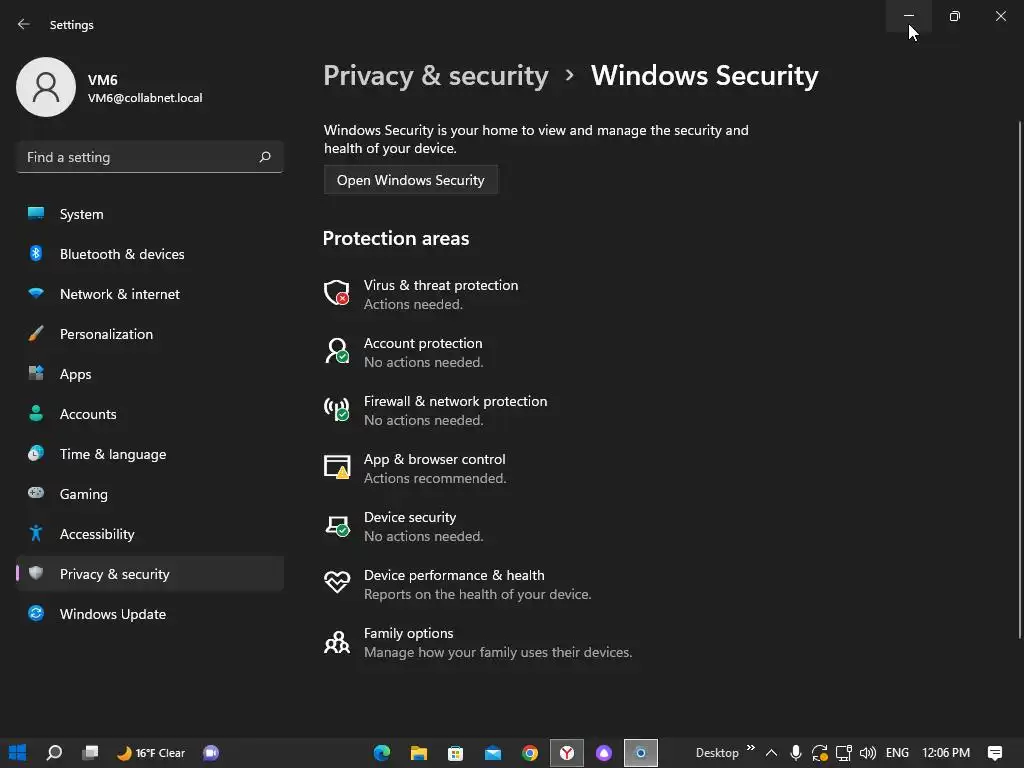Go to Gaming settings
Viewport: 1024px width, 768px height.
point(150,494)
